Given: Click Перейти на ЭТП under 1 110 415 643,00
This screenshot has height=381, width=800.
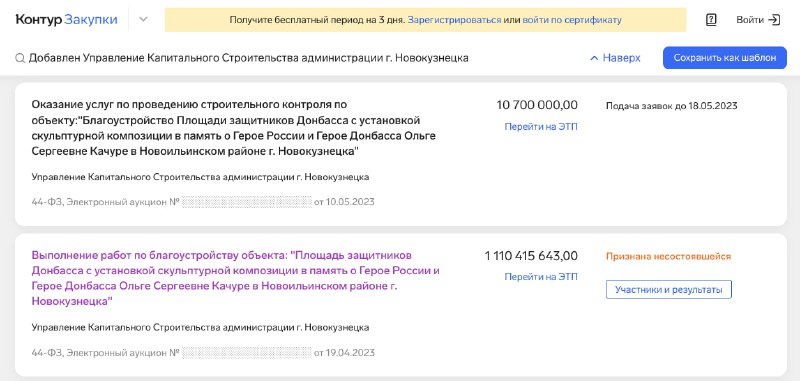Looking at the screenshot, I should point(541,277).
